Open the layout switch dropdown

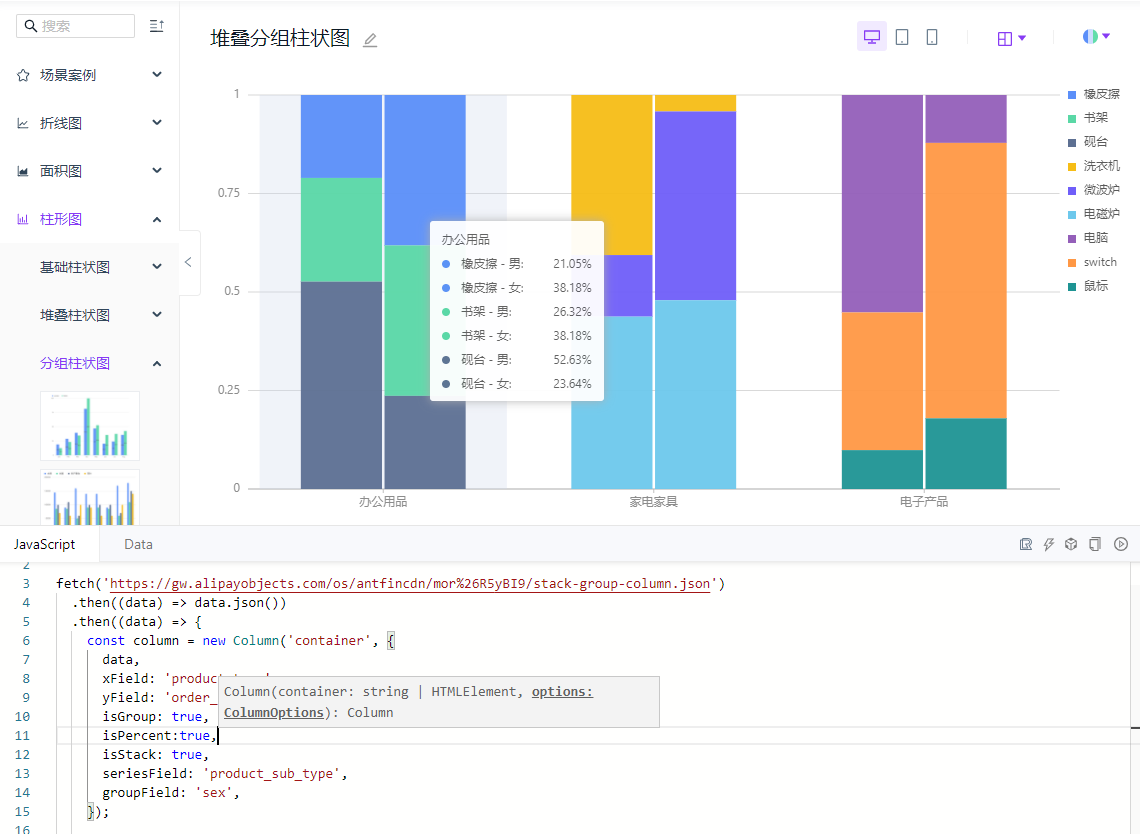pyautogui.click(x=1011, y=39)
